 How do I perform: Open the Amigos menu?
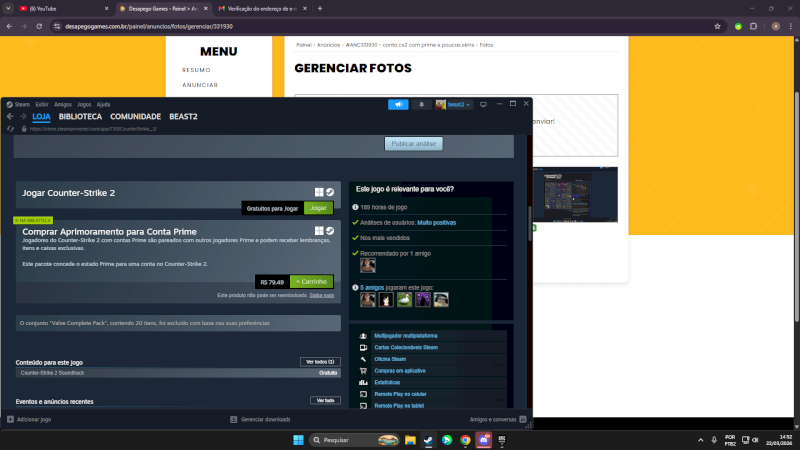pos(63,105)
